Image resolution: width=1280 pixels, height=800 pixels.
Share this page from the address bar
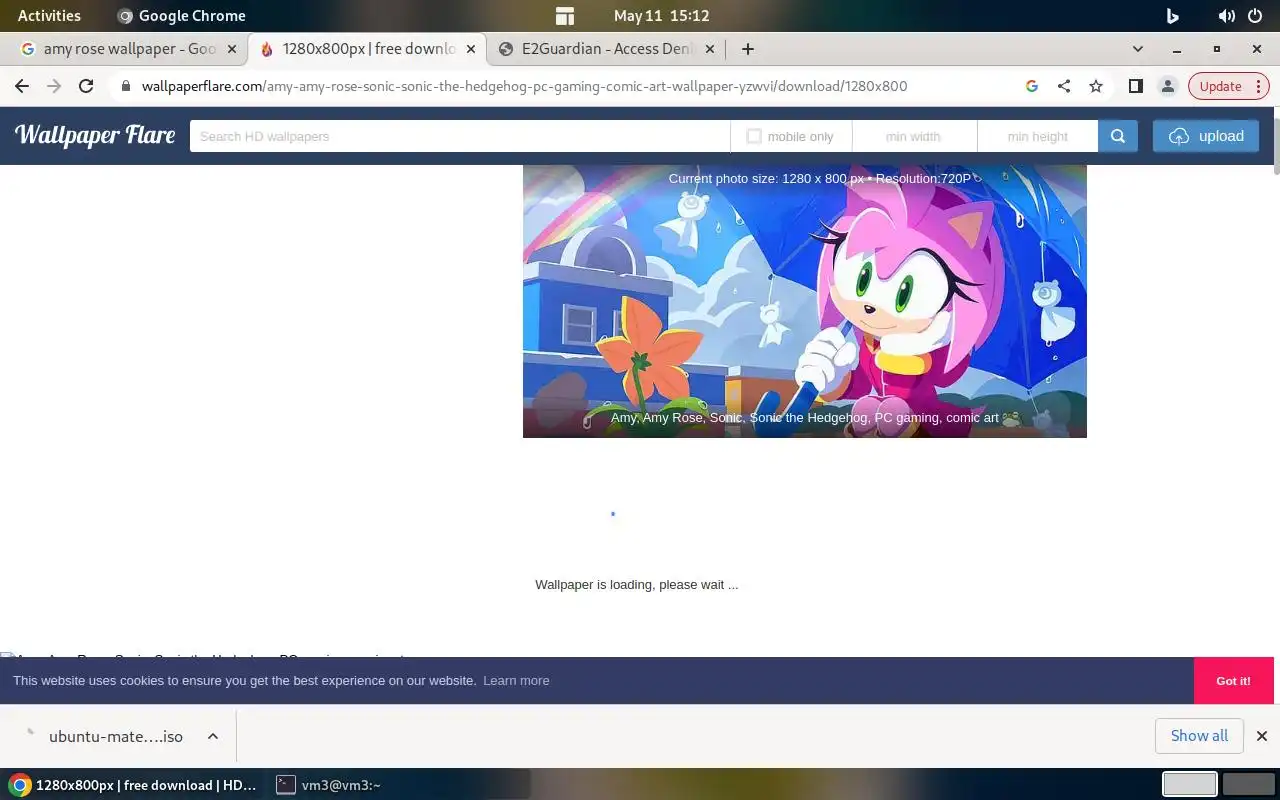click(x=1064, y=86)
